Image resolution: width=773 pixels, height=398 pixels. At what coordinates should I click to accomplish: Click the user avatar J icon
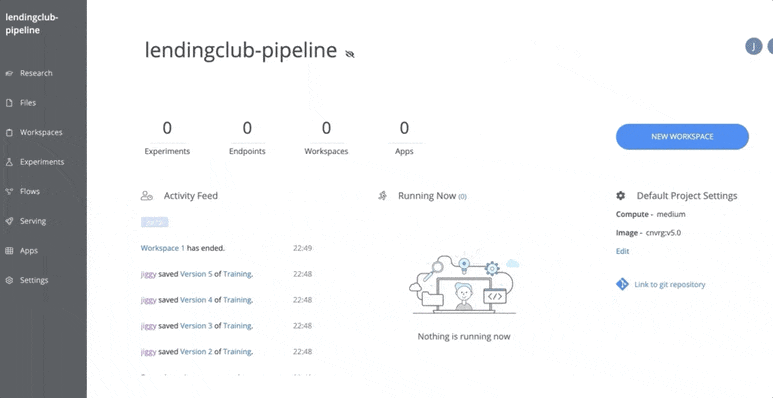pyautogui.click(x=753, y=46)
